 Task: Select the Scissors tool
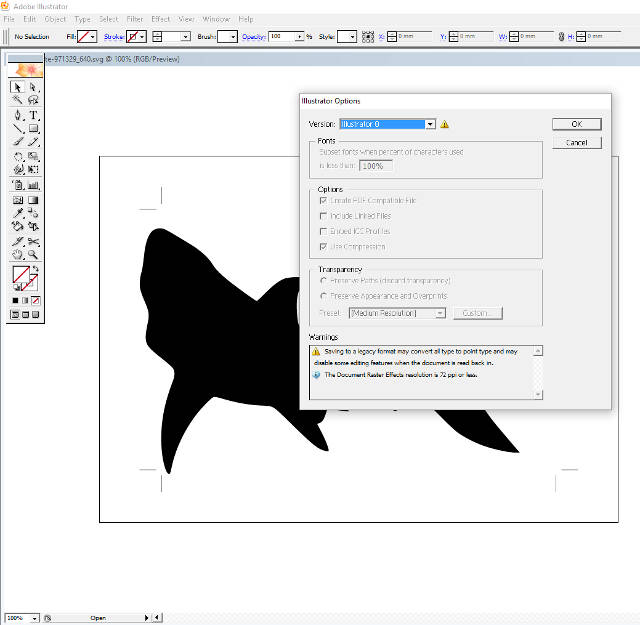tap(33, 242)
